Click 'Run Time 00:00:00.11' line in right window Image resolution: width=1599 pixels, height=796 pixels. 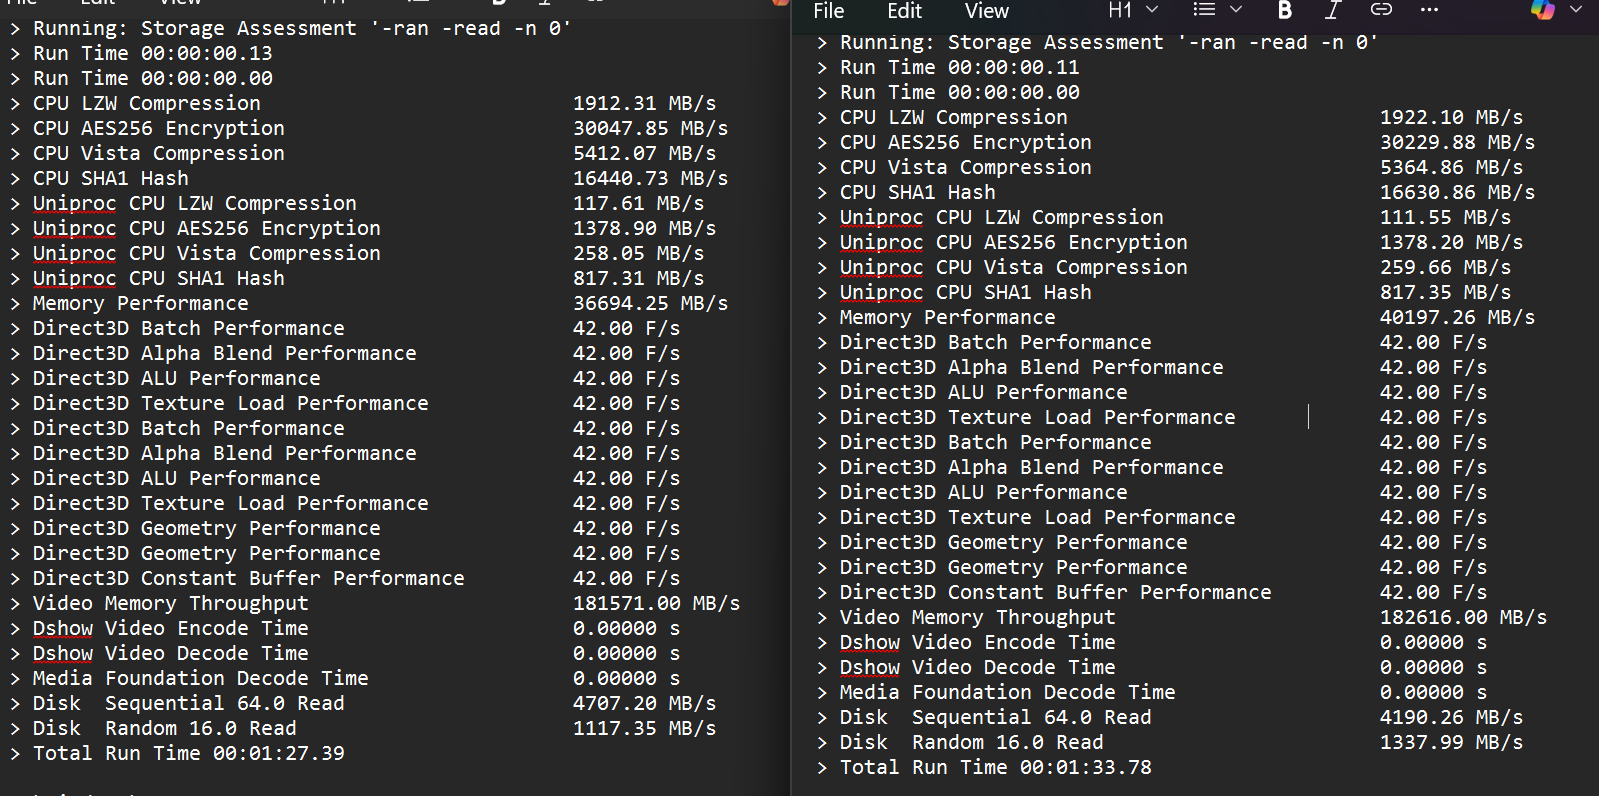pos(959,67)
